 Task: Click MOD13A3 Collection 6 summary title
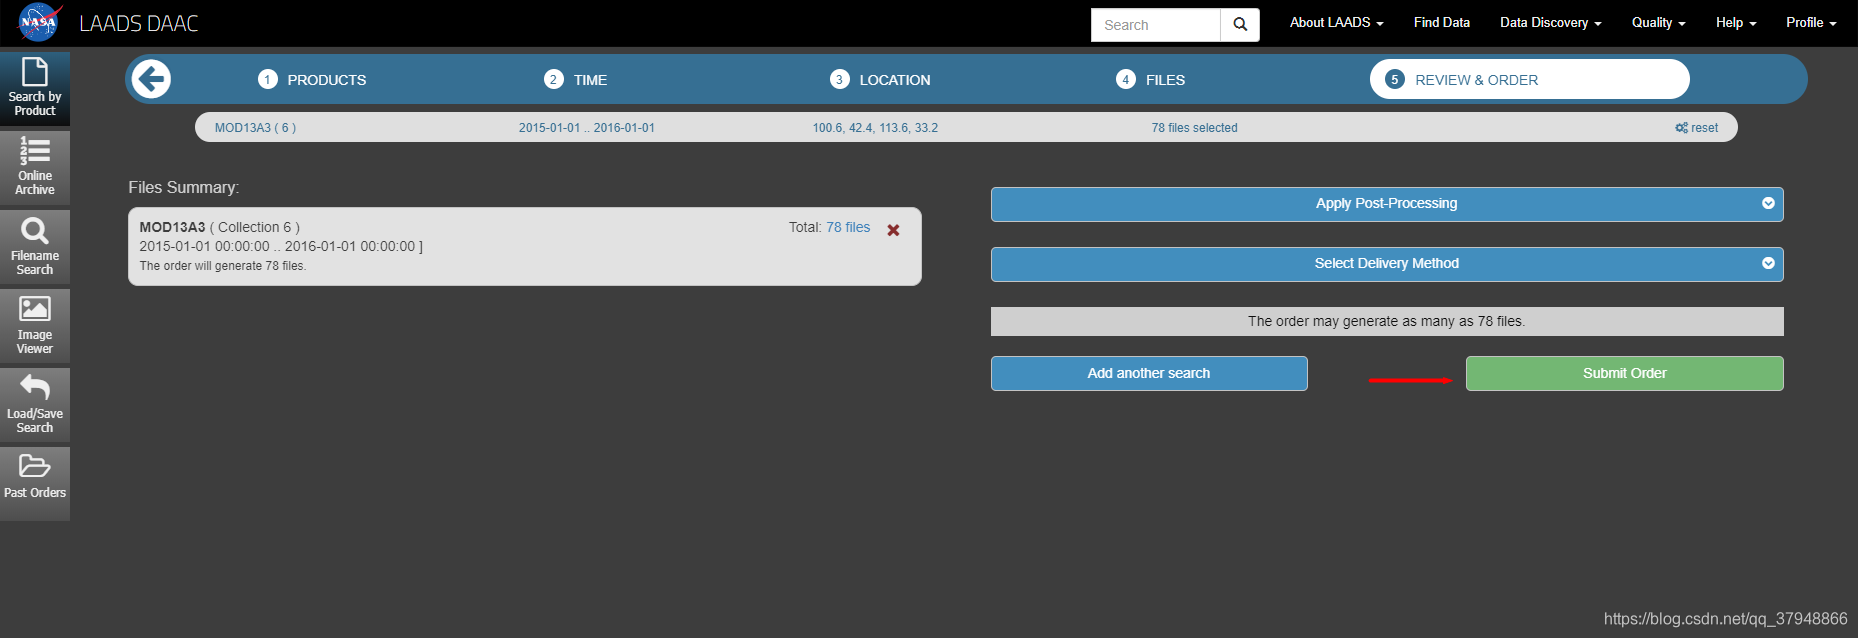pyautogui.click(x=220, y=228)
